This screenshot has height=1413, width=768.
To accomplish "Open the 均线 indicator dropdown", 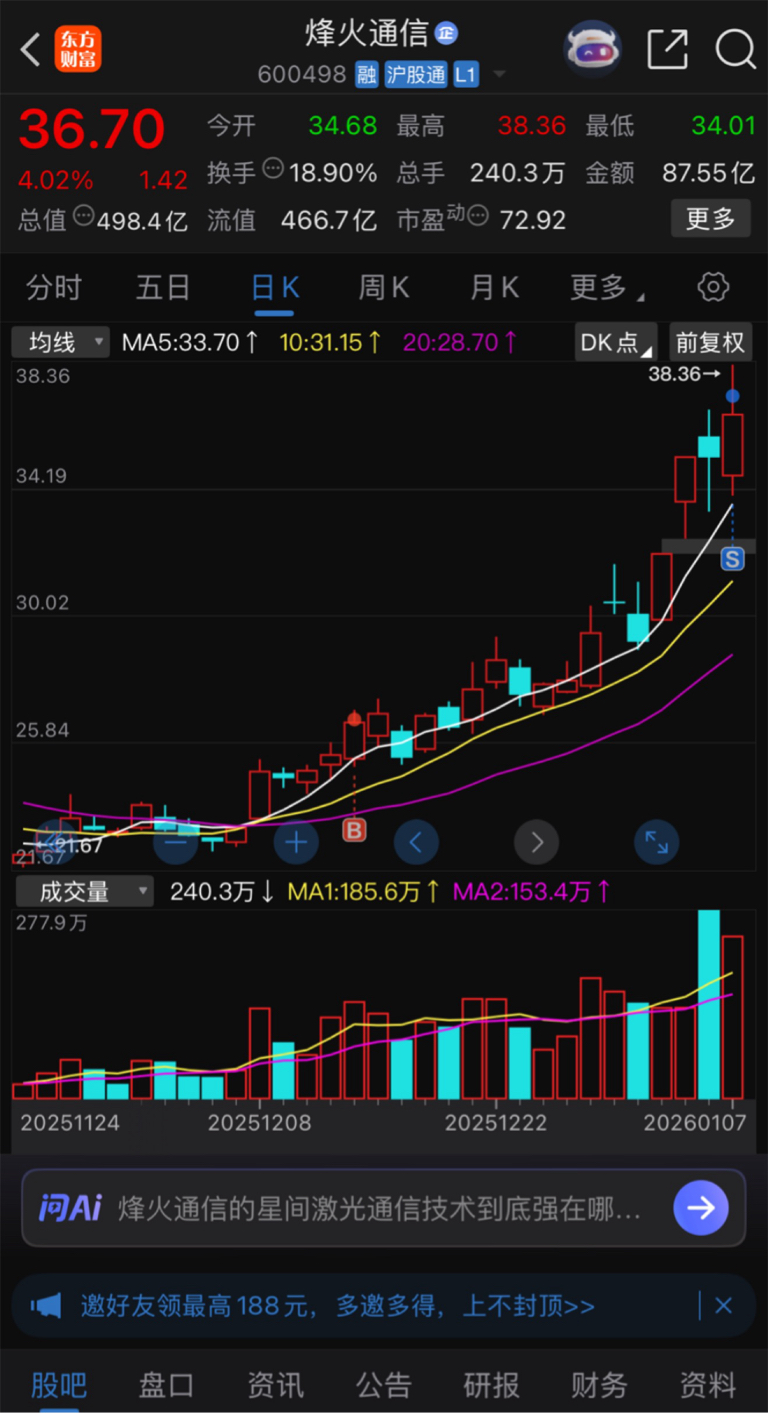I will (60, 343).
